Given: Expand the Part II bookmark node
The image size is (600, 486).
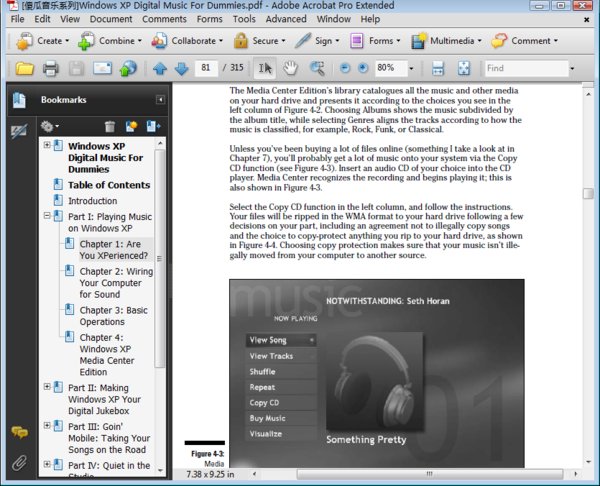Looking at the screenshot, I should click(47, 387).
